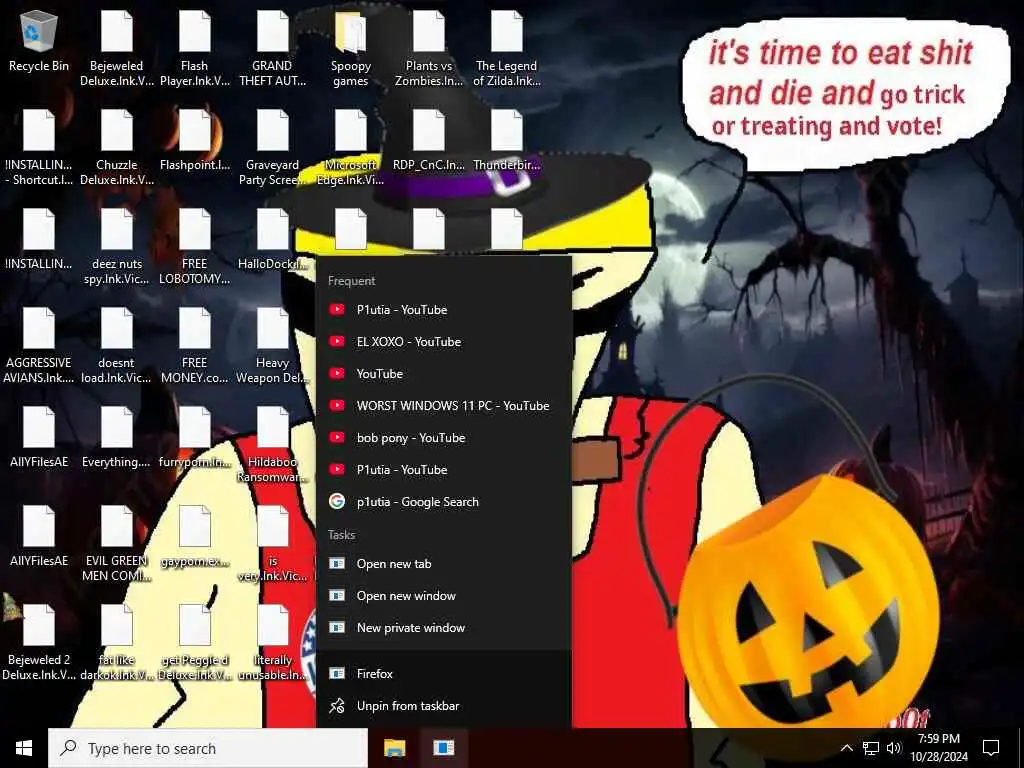The image size is (1024, 768).
Task: Click the Type here to search box
Action: [208, 748]
